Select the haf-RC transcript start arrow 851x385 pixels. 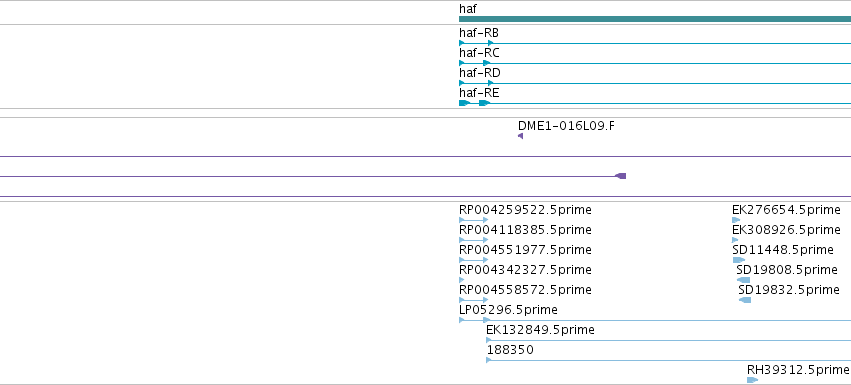pyautogui.click(x=462, y=63)
